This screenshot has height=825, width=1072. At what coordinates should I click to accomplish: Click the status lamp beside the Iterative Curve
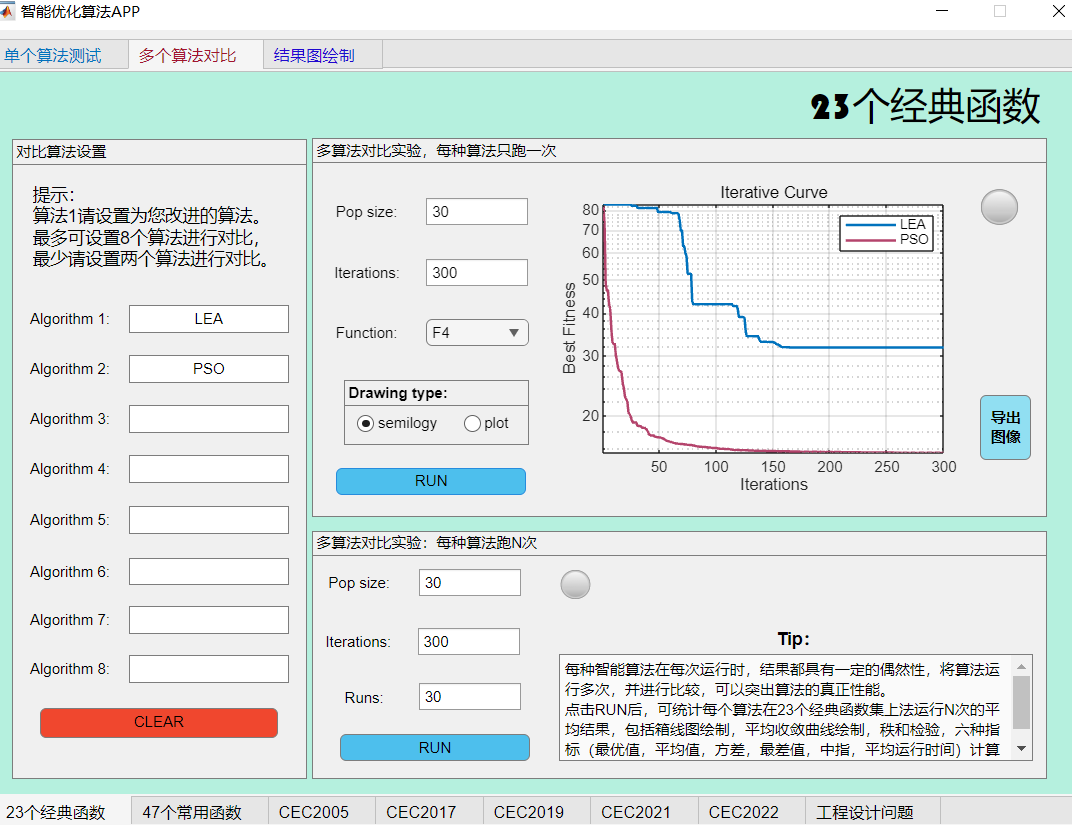coord(998,207)
